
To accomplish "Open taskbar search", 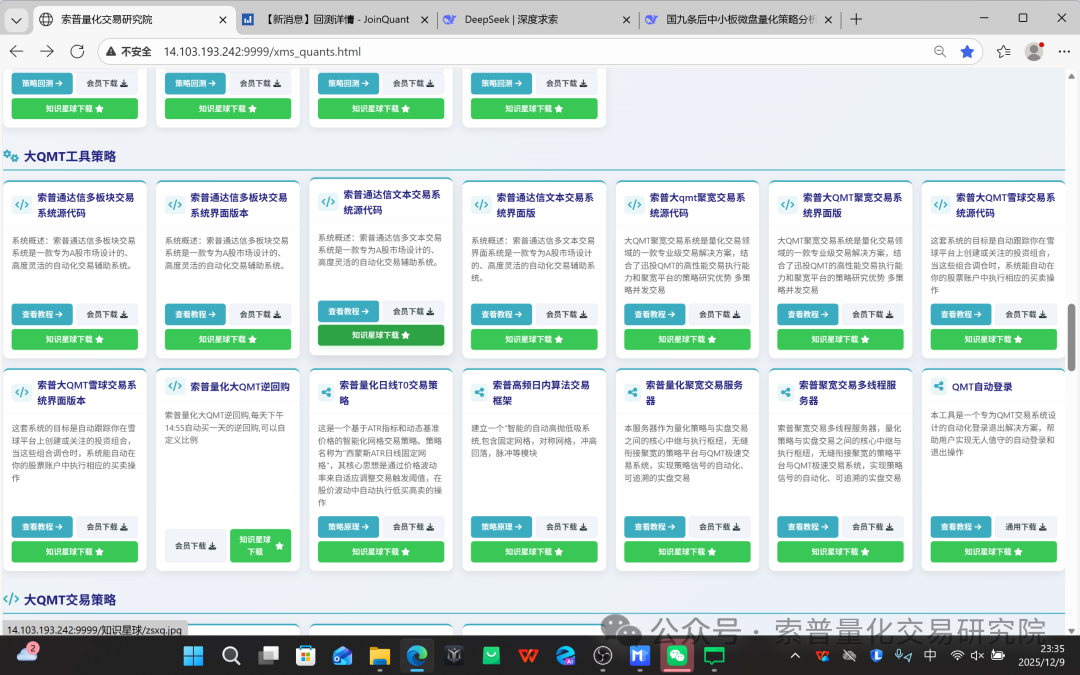I will (x=231, y=656).
